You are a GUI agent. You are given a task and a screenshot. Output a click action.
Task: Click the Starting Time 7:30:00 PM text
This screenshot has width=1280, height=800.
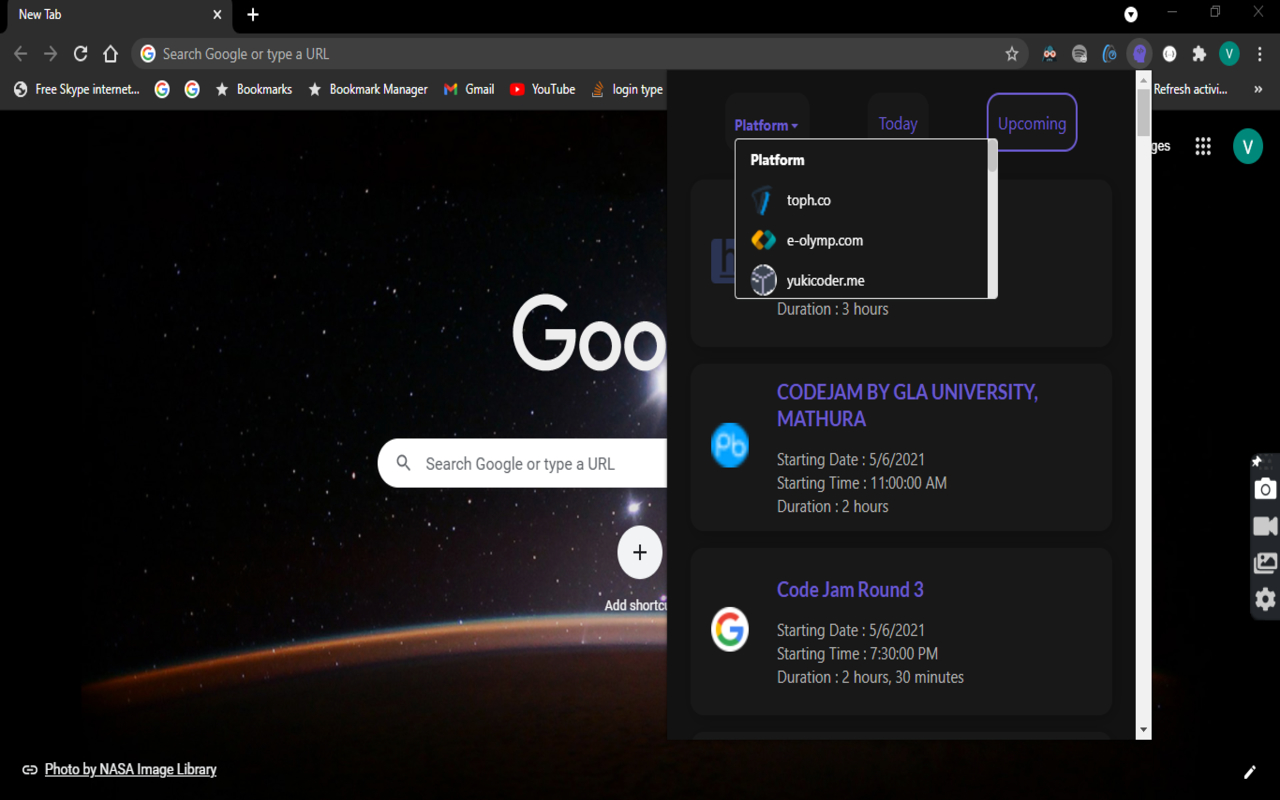[857, 654]
